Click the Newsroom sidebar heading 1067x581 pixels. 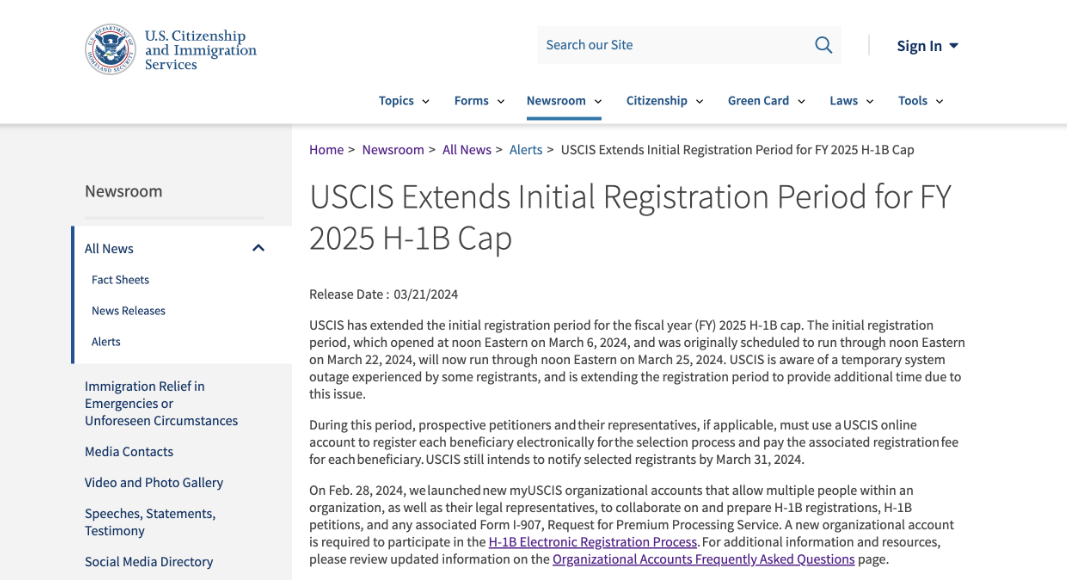click(123, 191)
